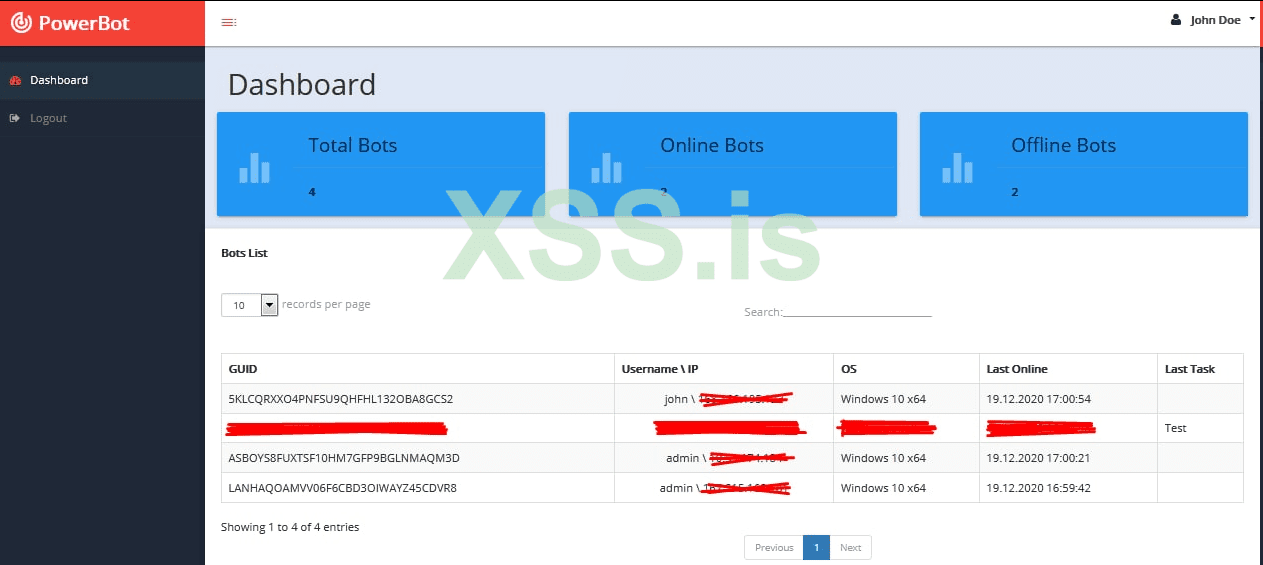Open the John Doe user dropdown
1263x565 pixels.
[x=1213, y=20]
